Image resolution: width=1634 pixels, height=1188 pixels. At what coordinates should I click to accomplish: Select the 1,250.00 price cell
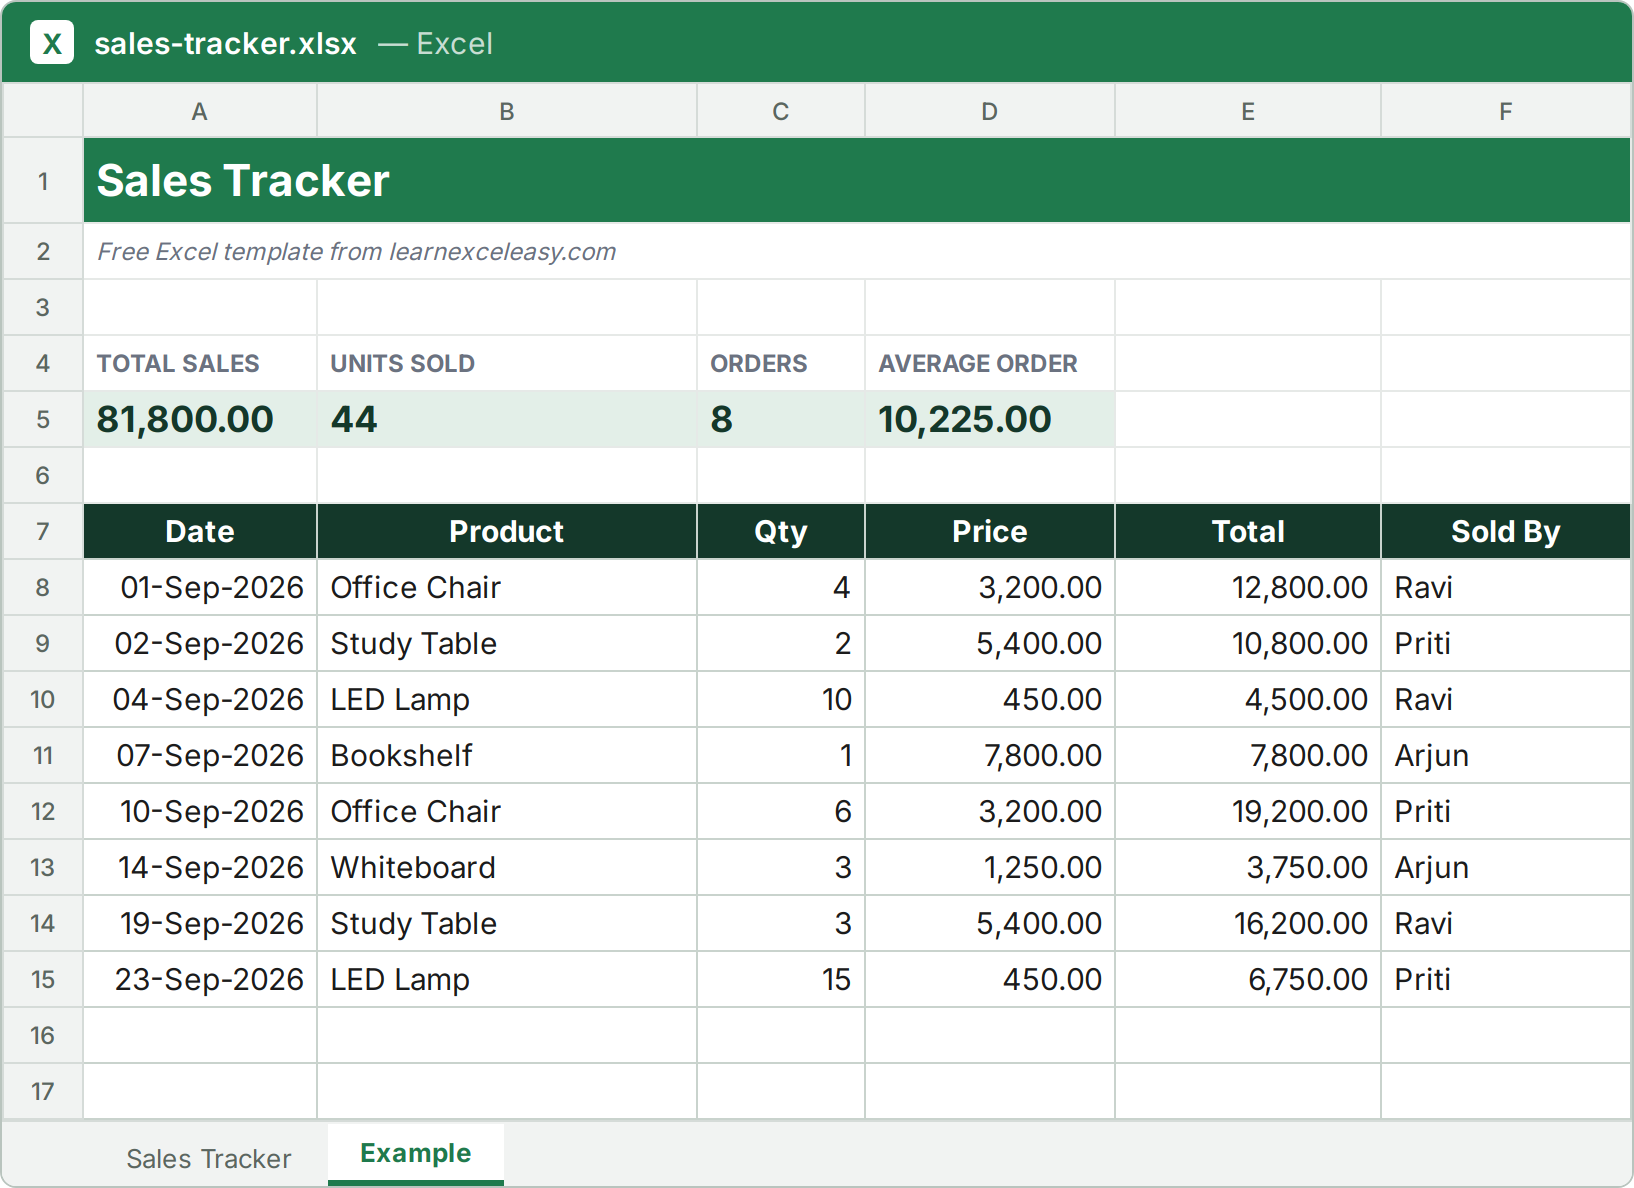click(x=990, y=867)
